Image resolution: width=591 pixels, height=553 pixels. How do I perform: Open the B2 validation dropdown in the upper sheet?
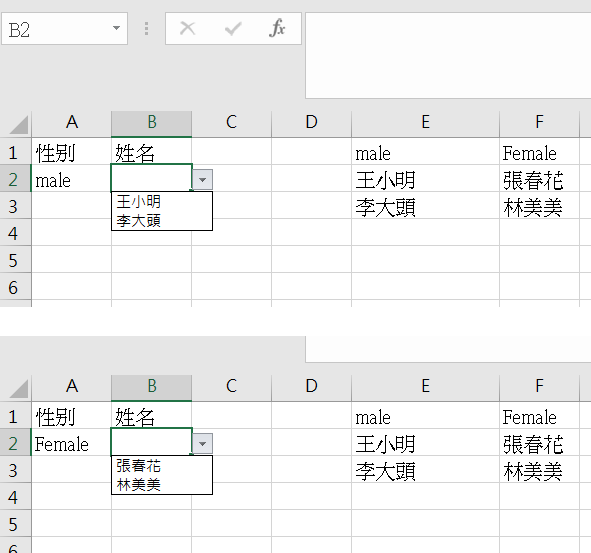pyautogui.click(x=202, y=180)
